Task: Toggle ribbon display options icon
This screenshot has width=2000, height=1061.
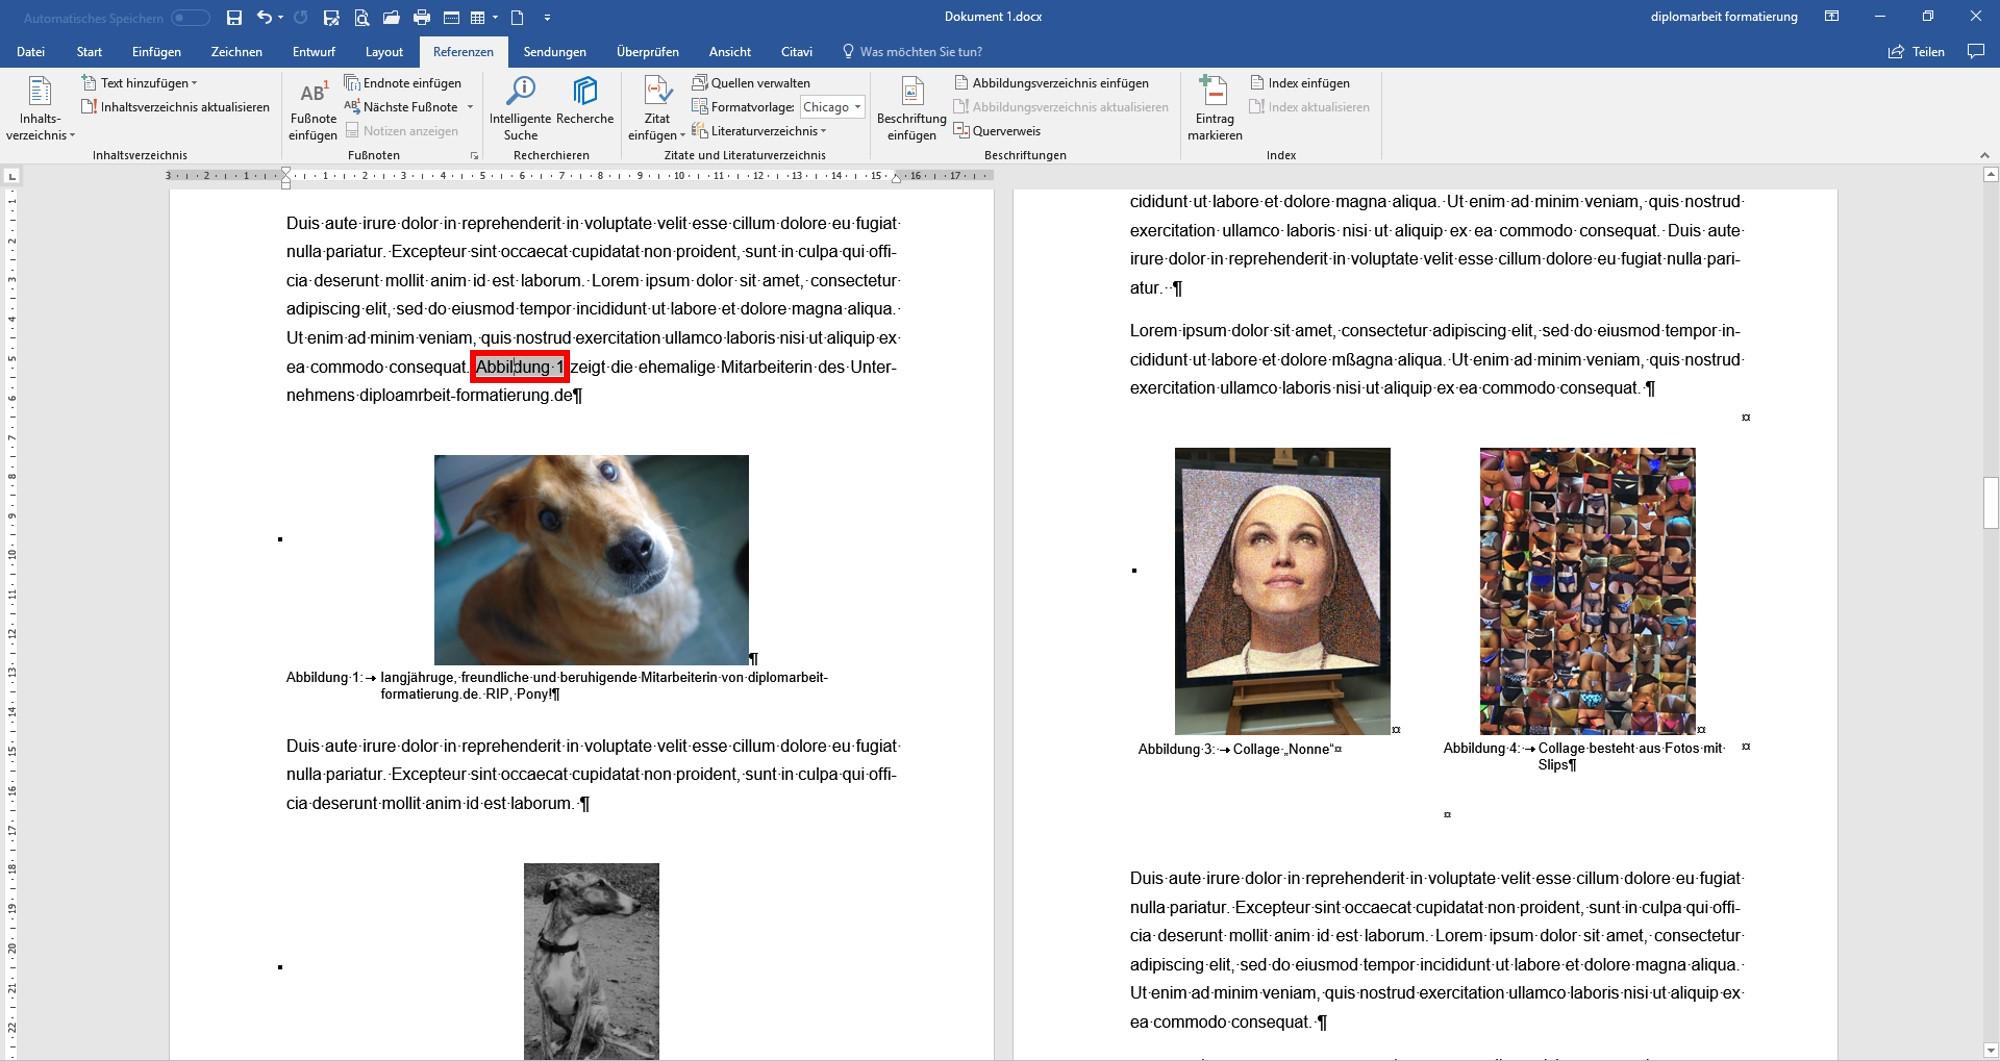Action: tap(1831, 17)
